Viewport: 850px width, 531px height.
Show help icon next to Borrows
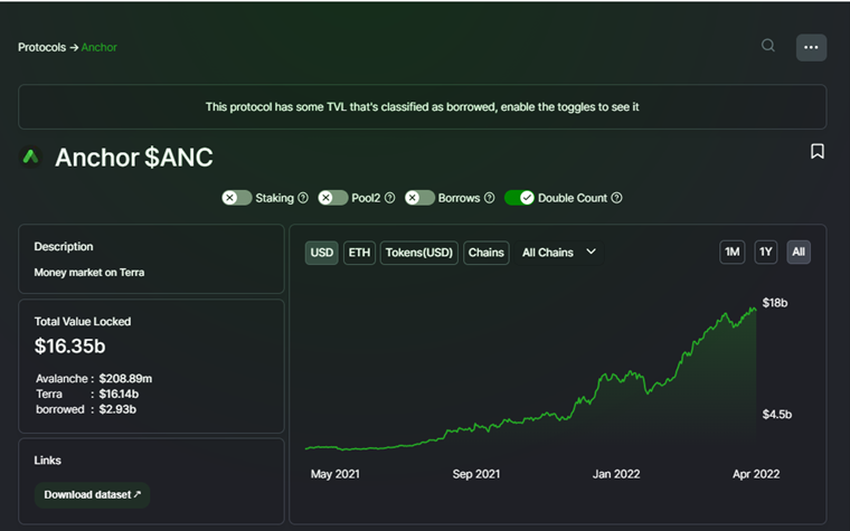(489, 198)
